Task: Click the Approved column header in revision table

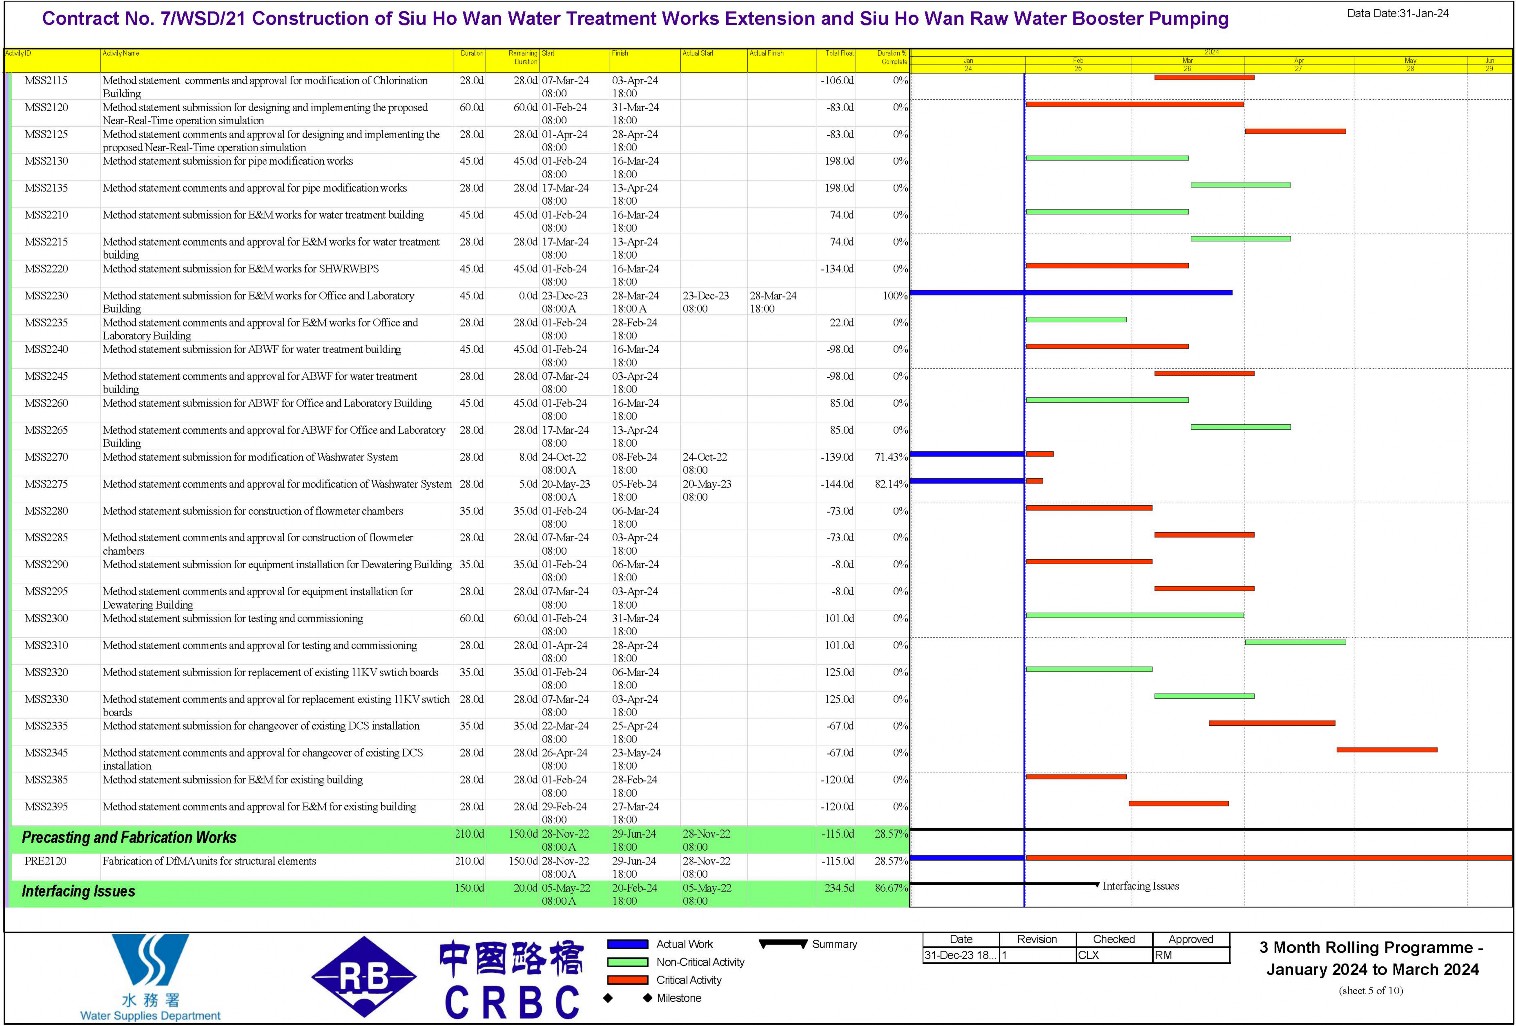Action: tap(1191, 939)
